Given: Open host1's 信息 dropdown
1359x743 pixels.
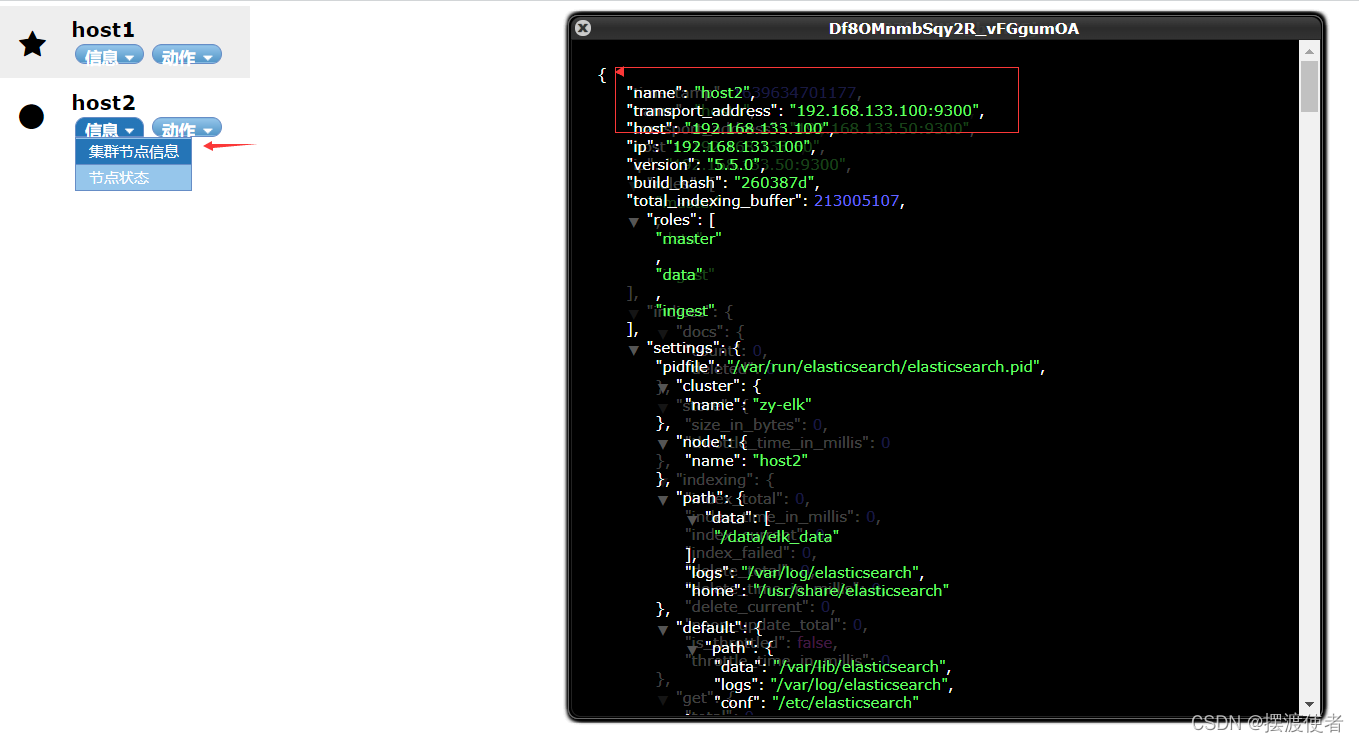Looking at the screenshot, I should [109, 56].
